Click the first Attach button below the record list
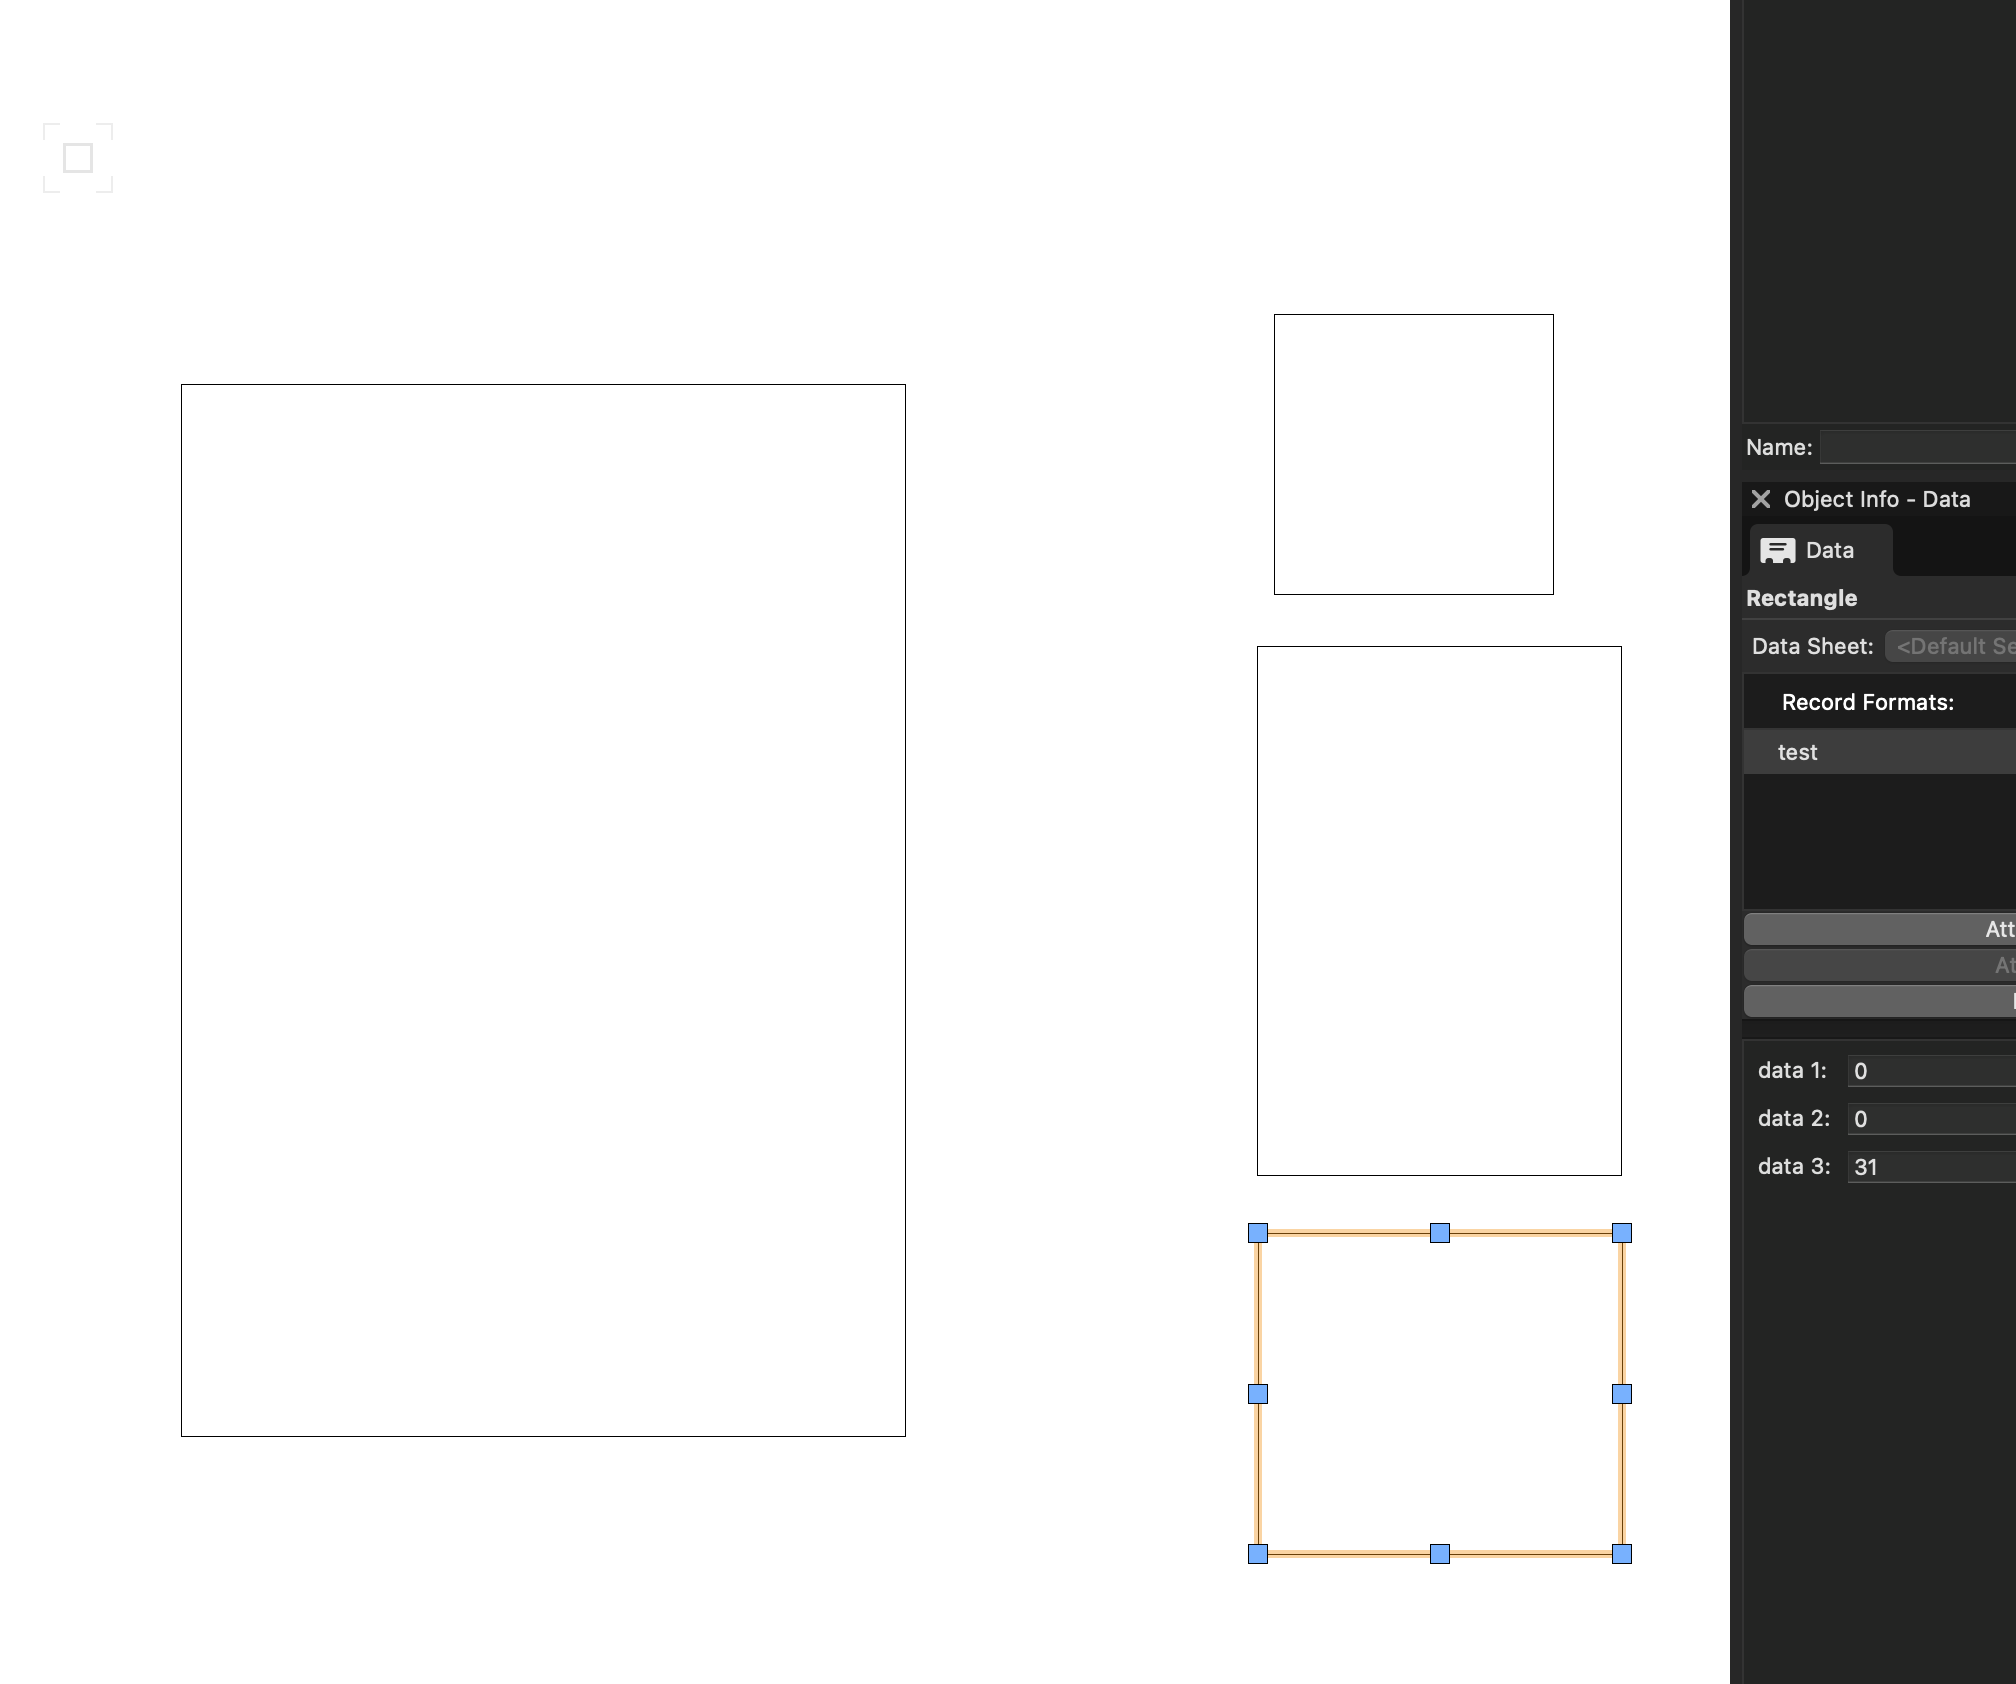Screen dimensions: 2016x1684 point(1880,929)
